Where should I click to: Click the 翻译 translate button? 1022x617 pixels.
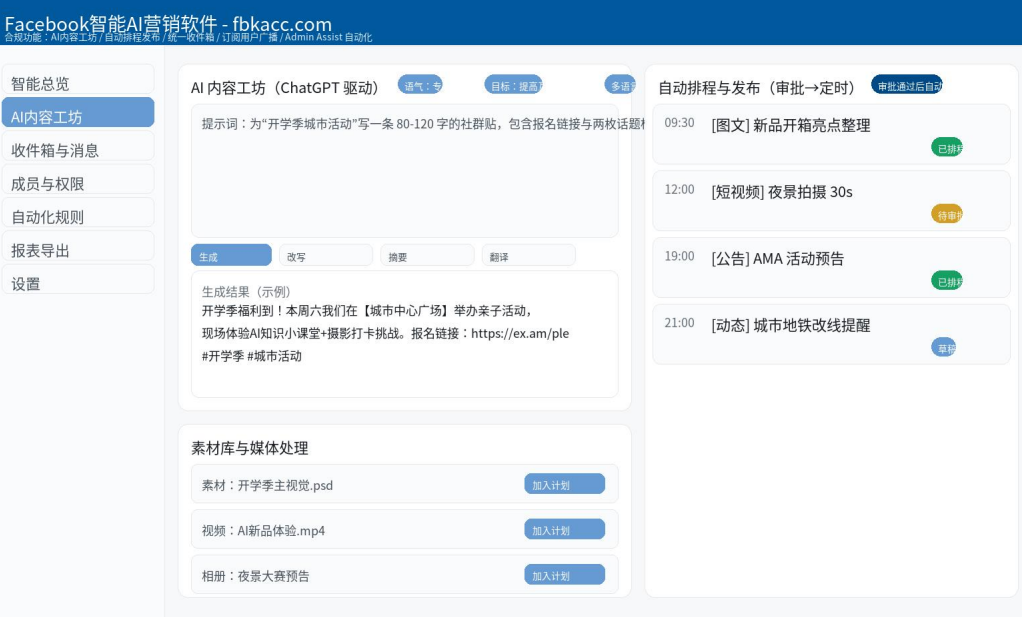(528, 256)
